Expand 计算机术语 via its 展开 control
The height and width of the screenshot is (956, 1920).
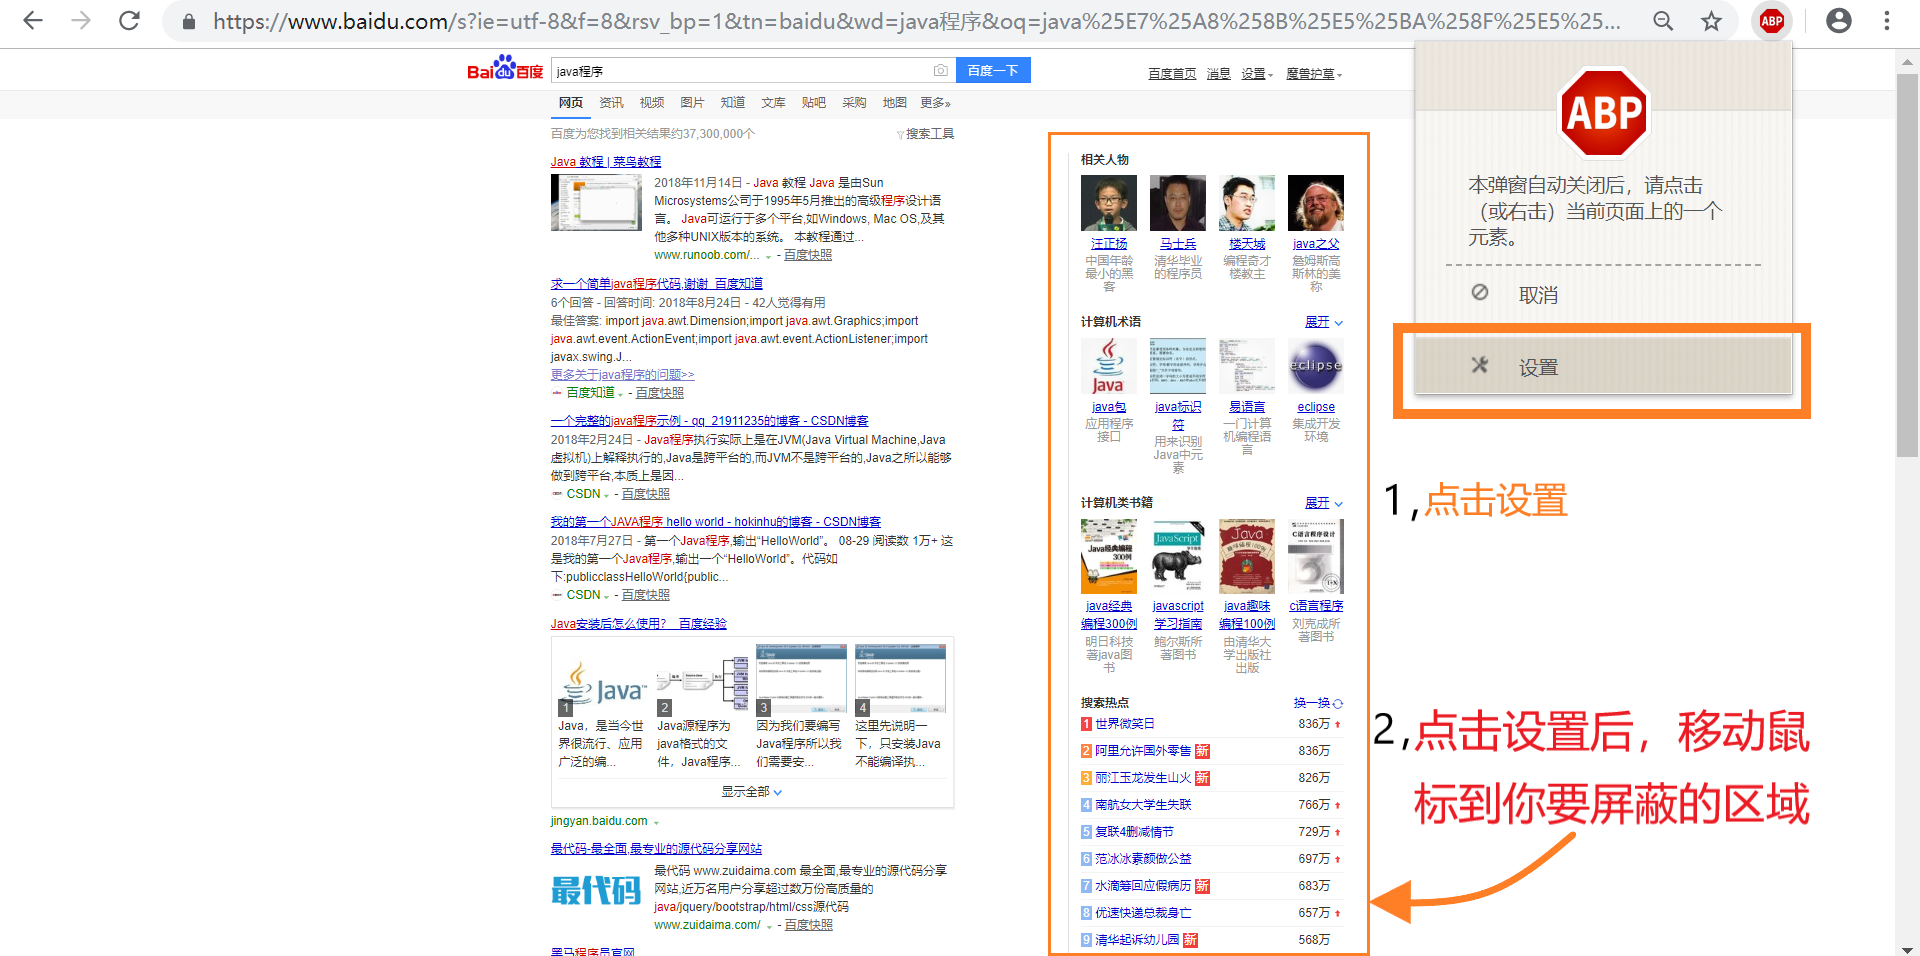[x=1318, y=322]
